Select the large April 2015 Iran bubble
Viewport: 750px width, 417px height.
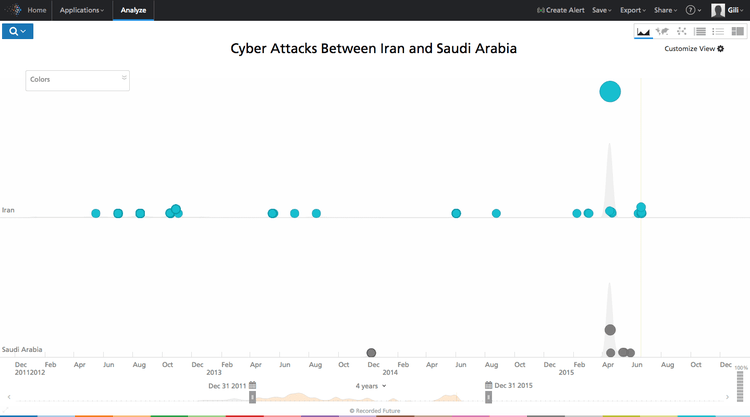610,92
